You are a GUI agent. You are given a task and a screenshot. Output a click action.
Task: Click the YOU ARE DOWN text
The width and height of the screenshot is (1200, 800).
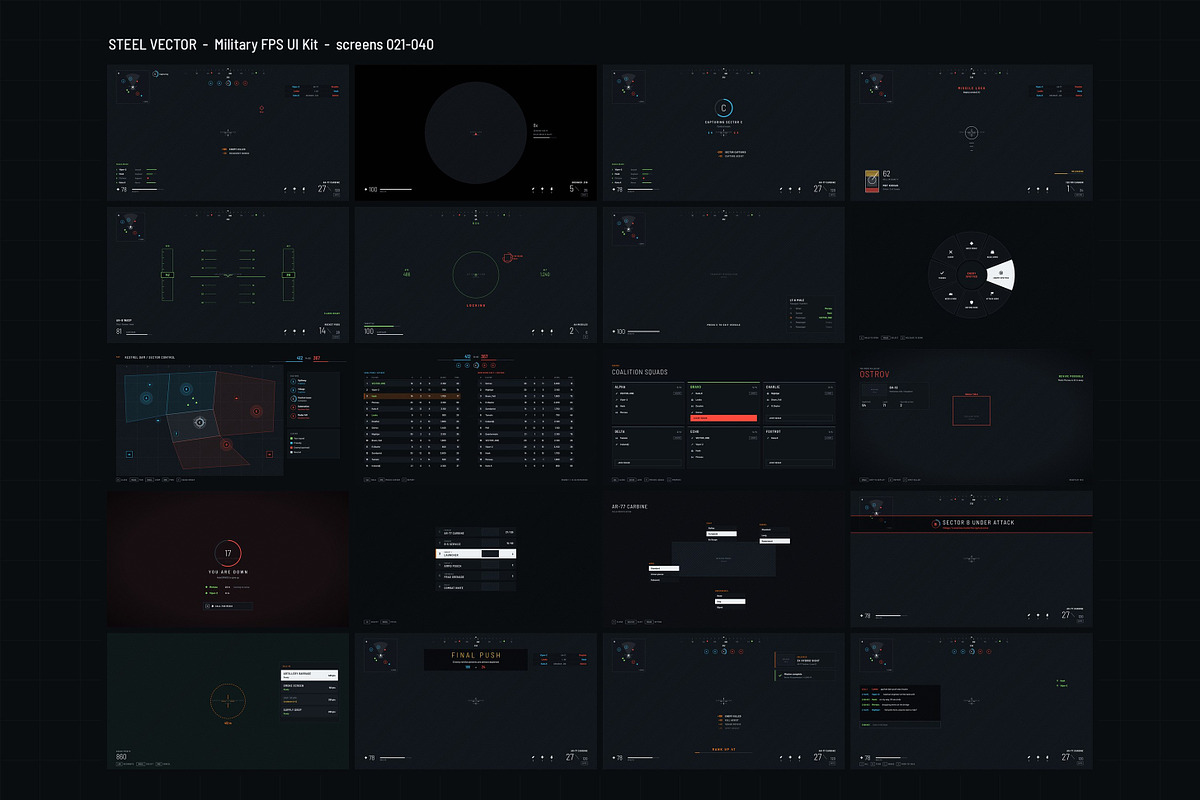click(228, 574)
